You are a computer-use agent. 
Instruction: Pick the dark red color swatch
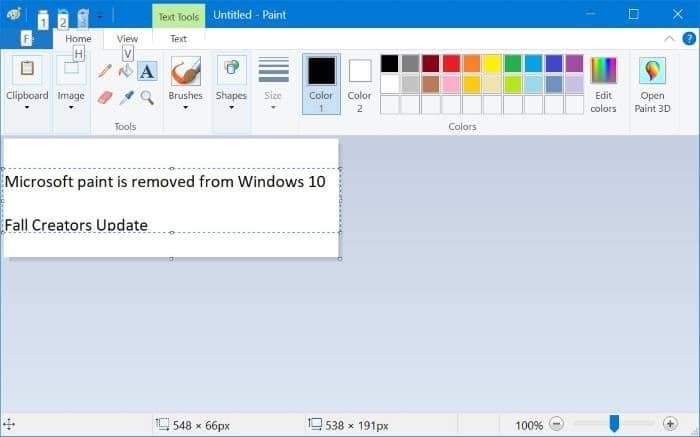431,63
